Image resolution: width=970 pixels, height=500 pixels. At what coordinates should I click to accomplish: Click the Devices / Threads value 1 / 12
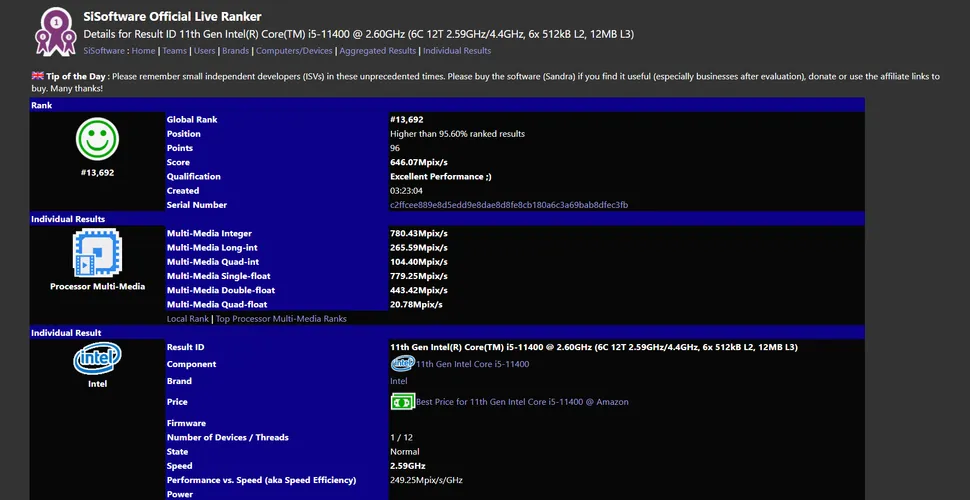[401, 438]
